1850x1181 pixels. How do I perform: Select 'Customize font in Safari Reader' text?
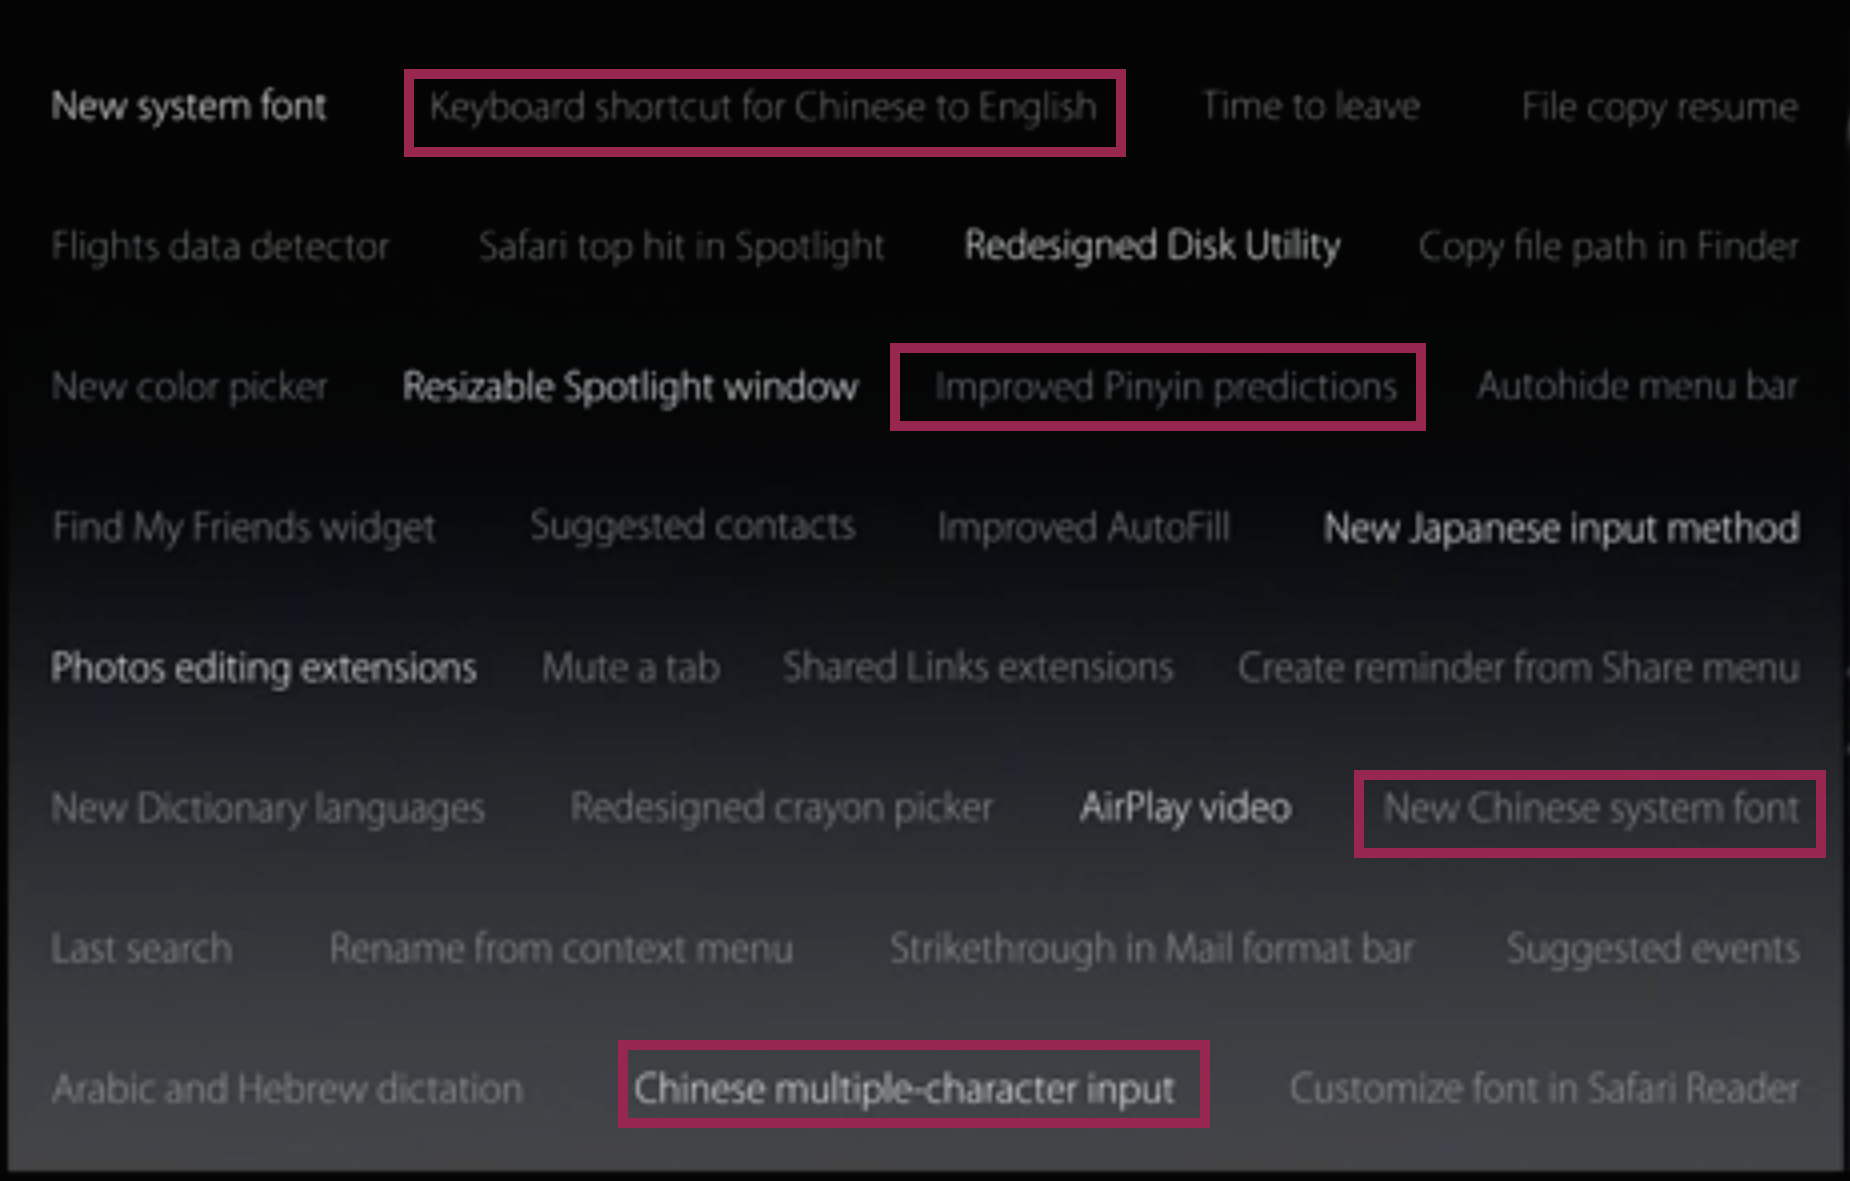[1544, 1089]
